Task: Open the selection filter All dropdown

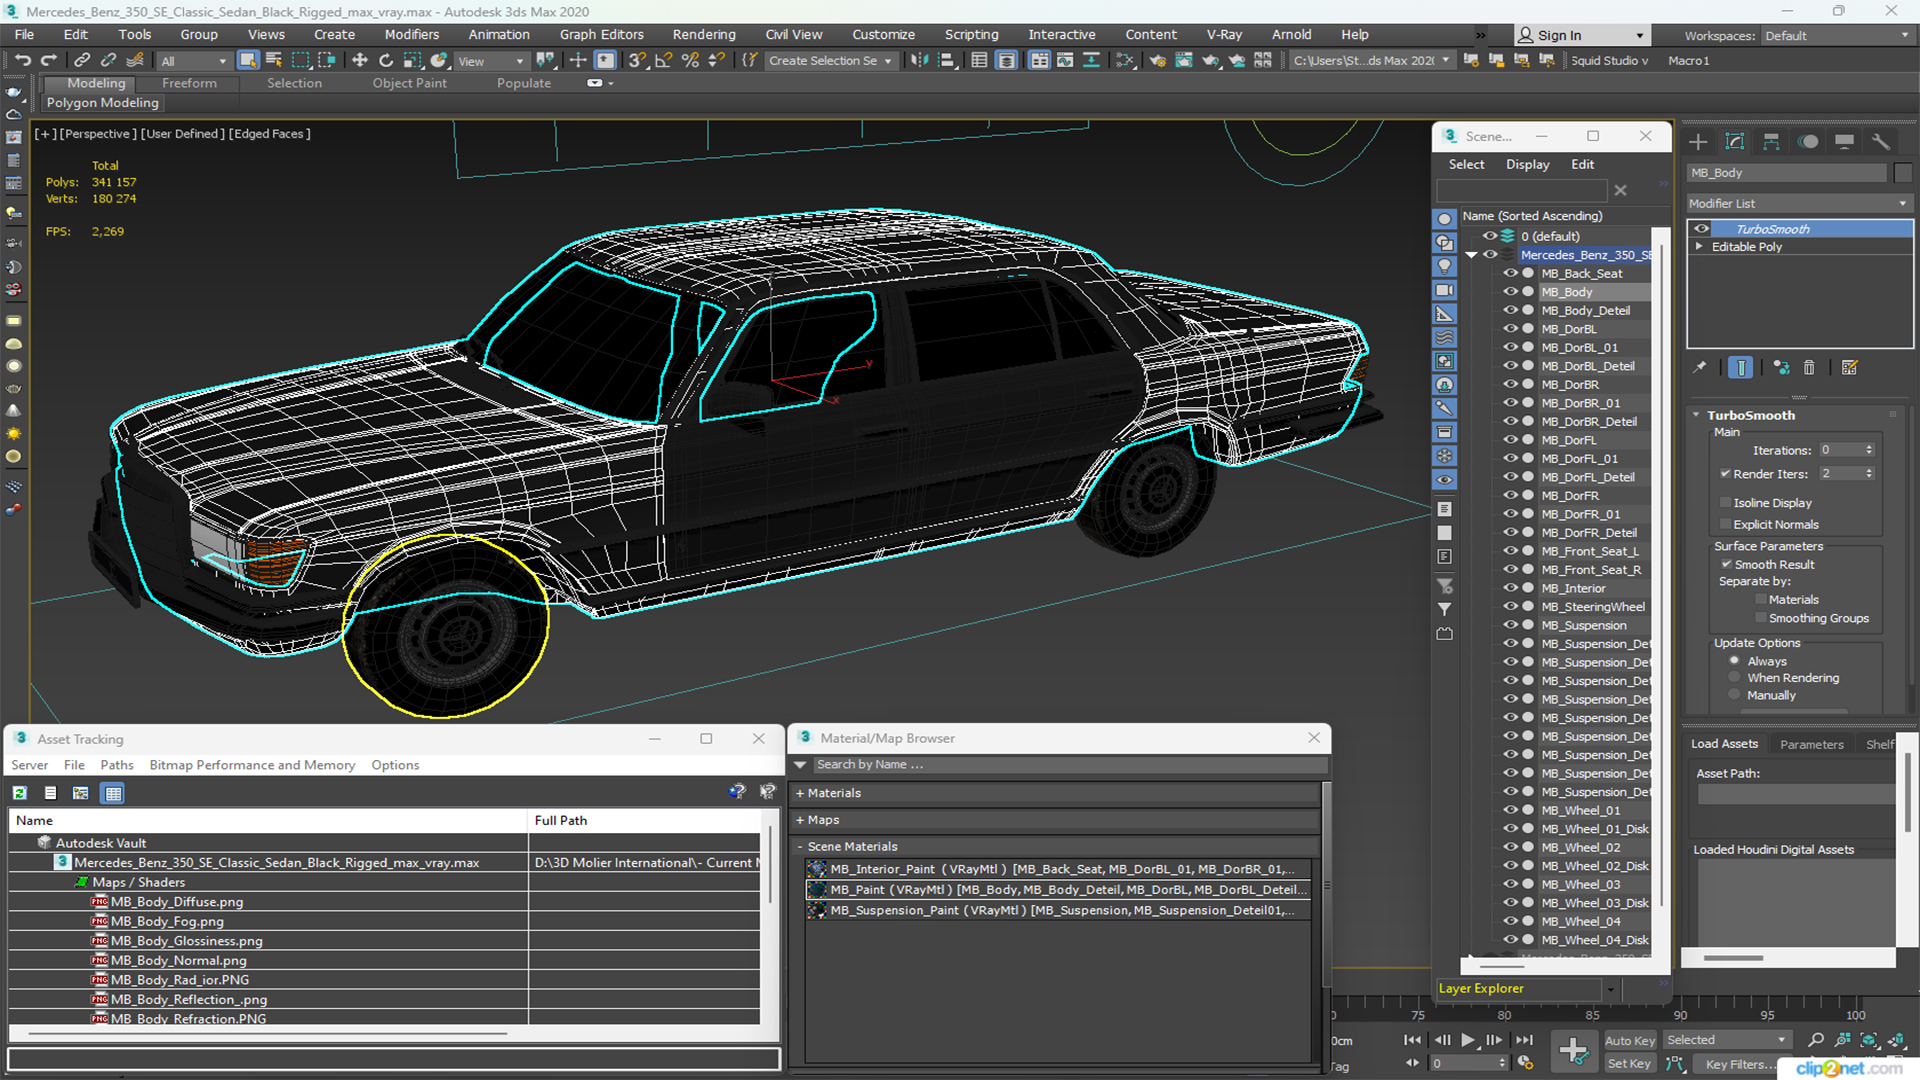Action: tap(194, 61)
